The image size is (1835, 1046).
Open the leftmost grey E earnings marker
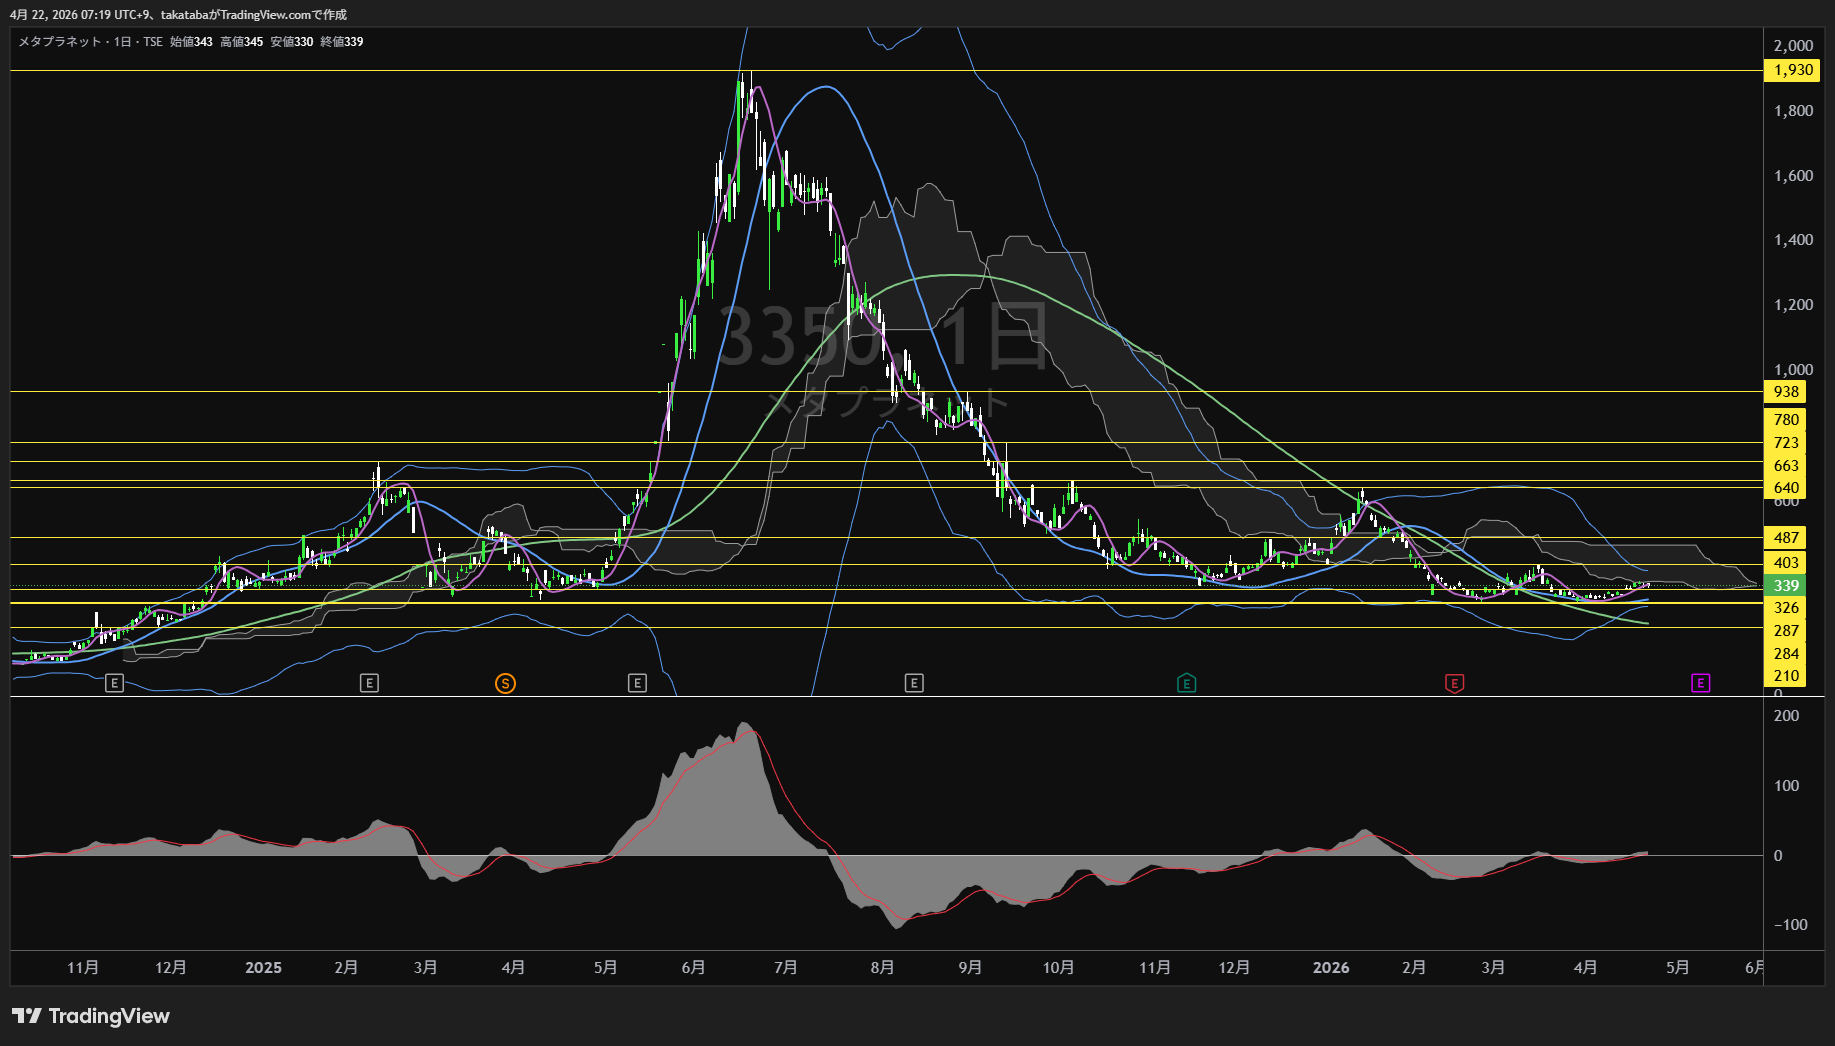(x=114, y=683)
